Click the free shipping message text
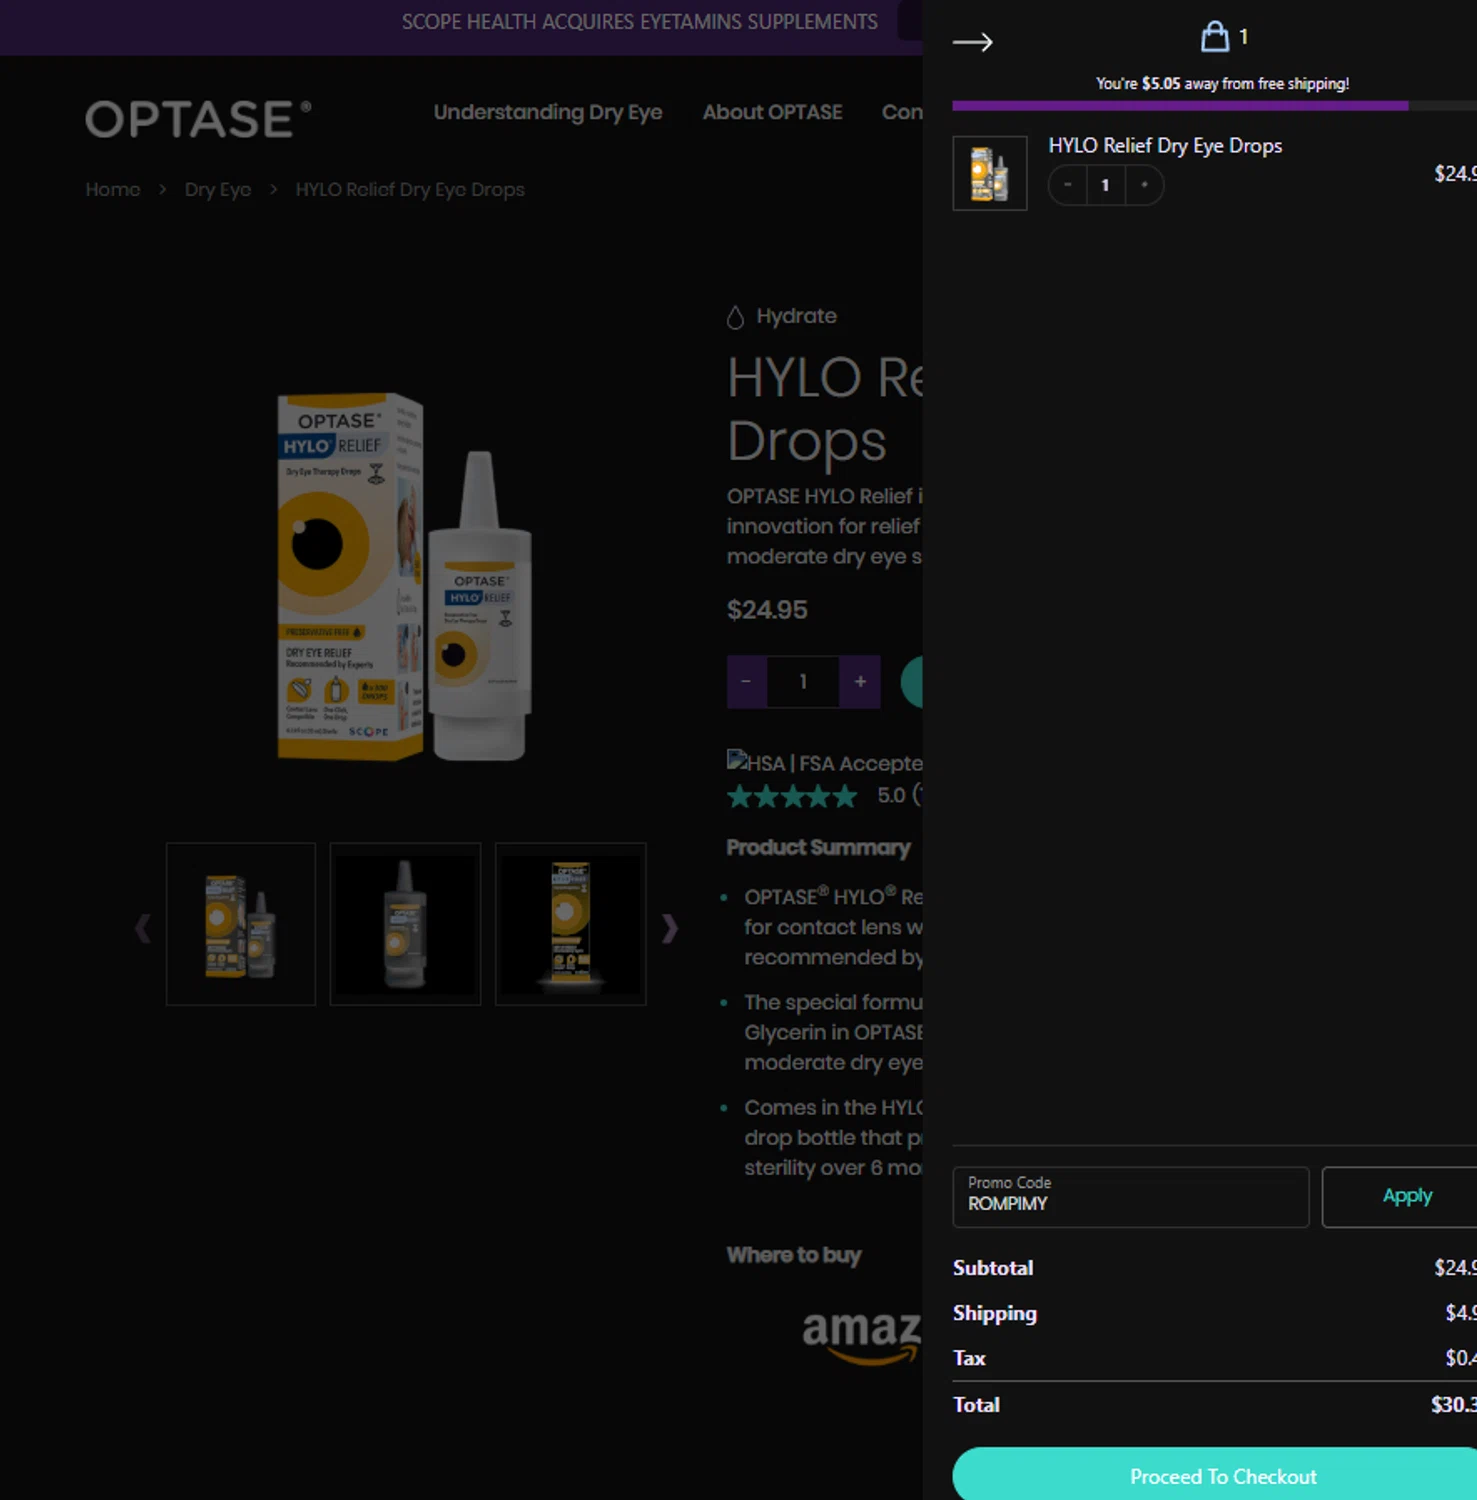The width and height of the screenshot is (1477, 1500). tap(1222, 84)
